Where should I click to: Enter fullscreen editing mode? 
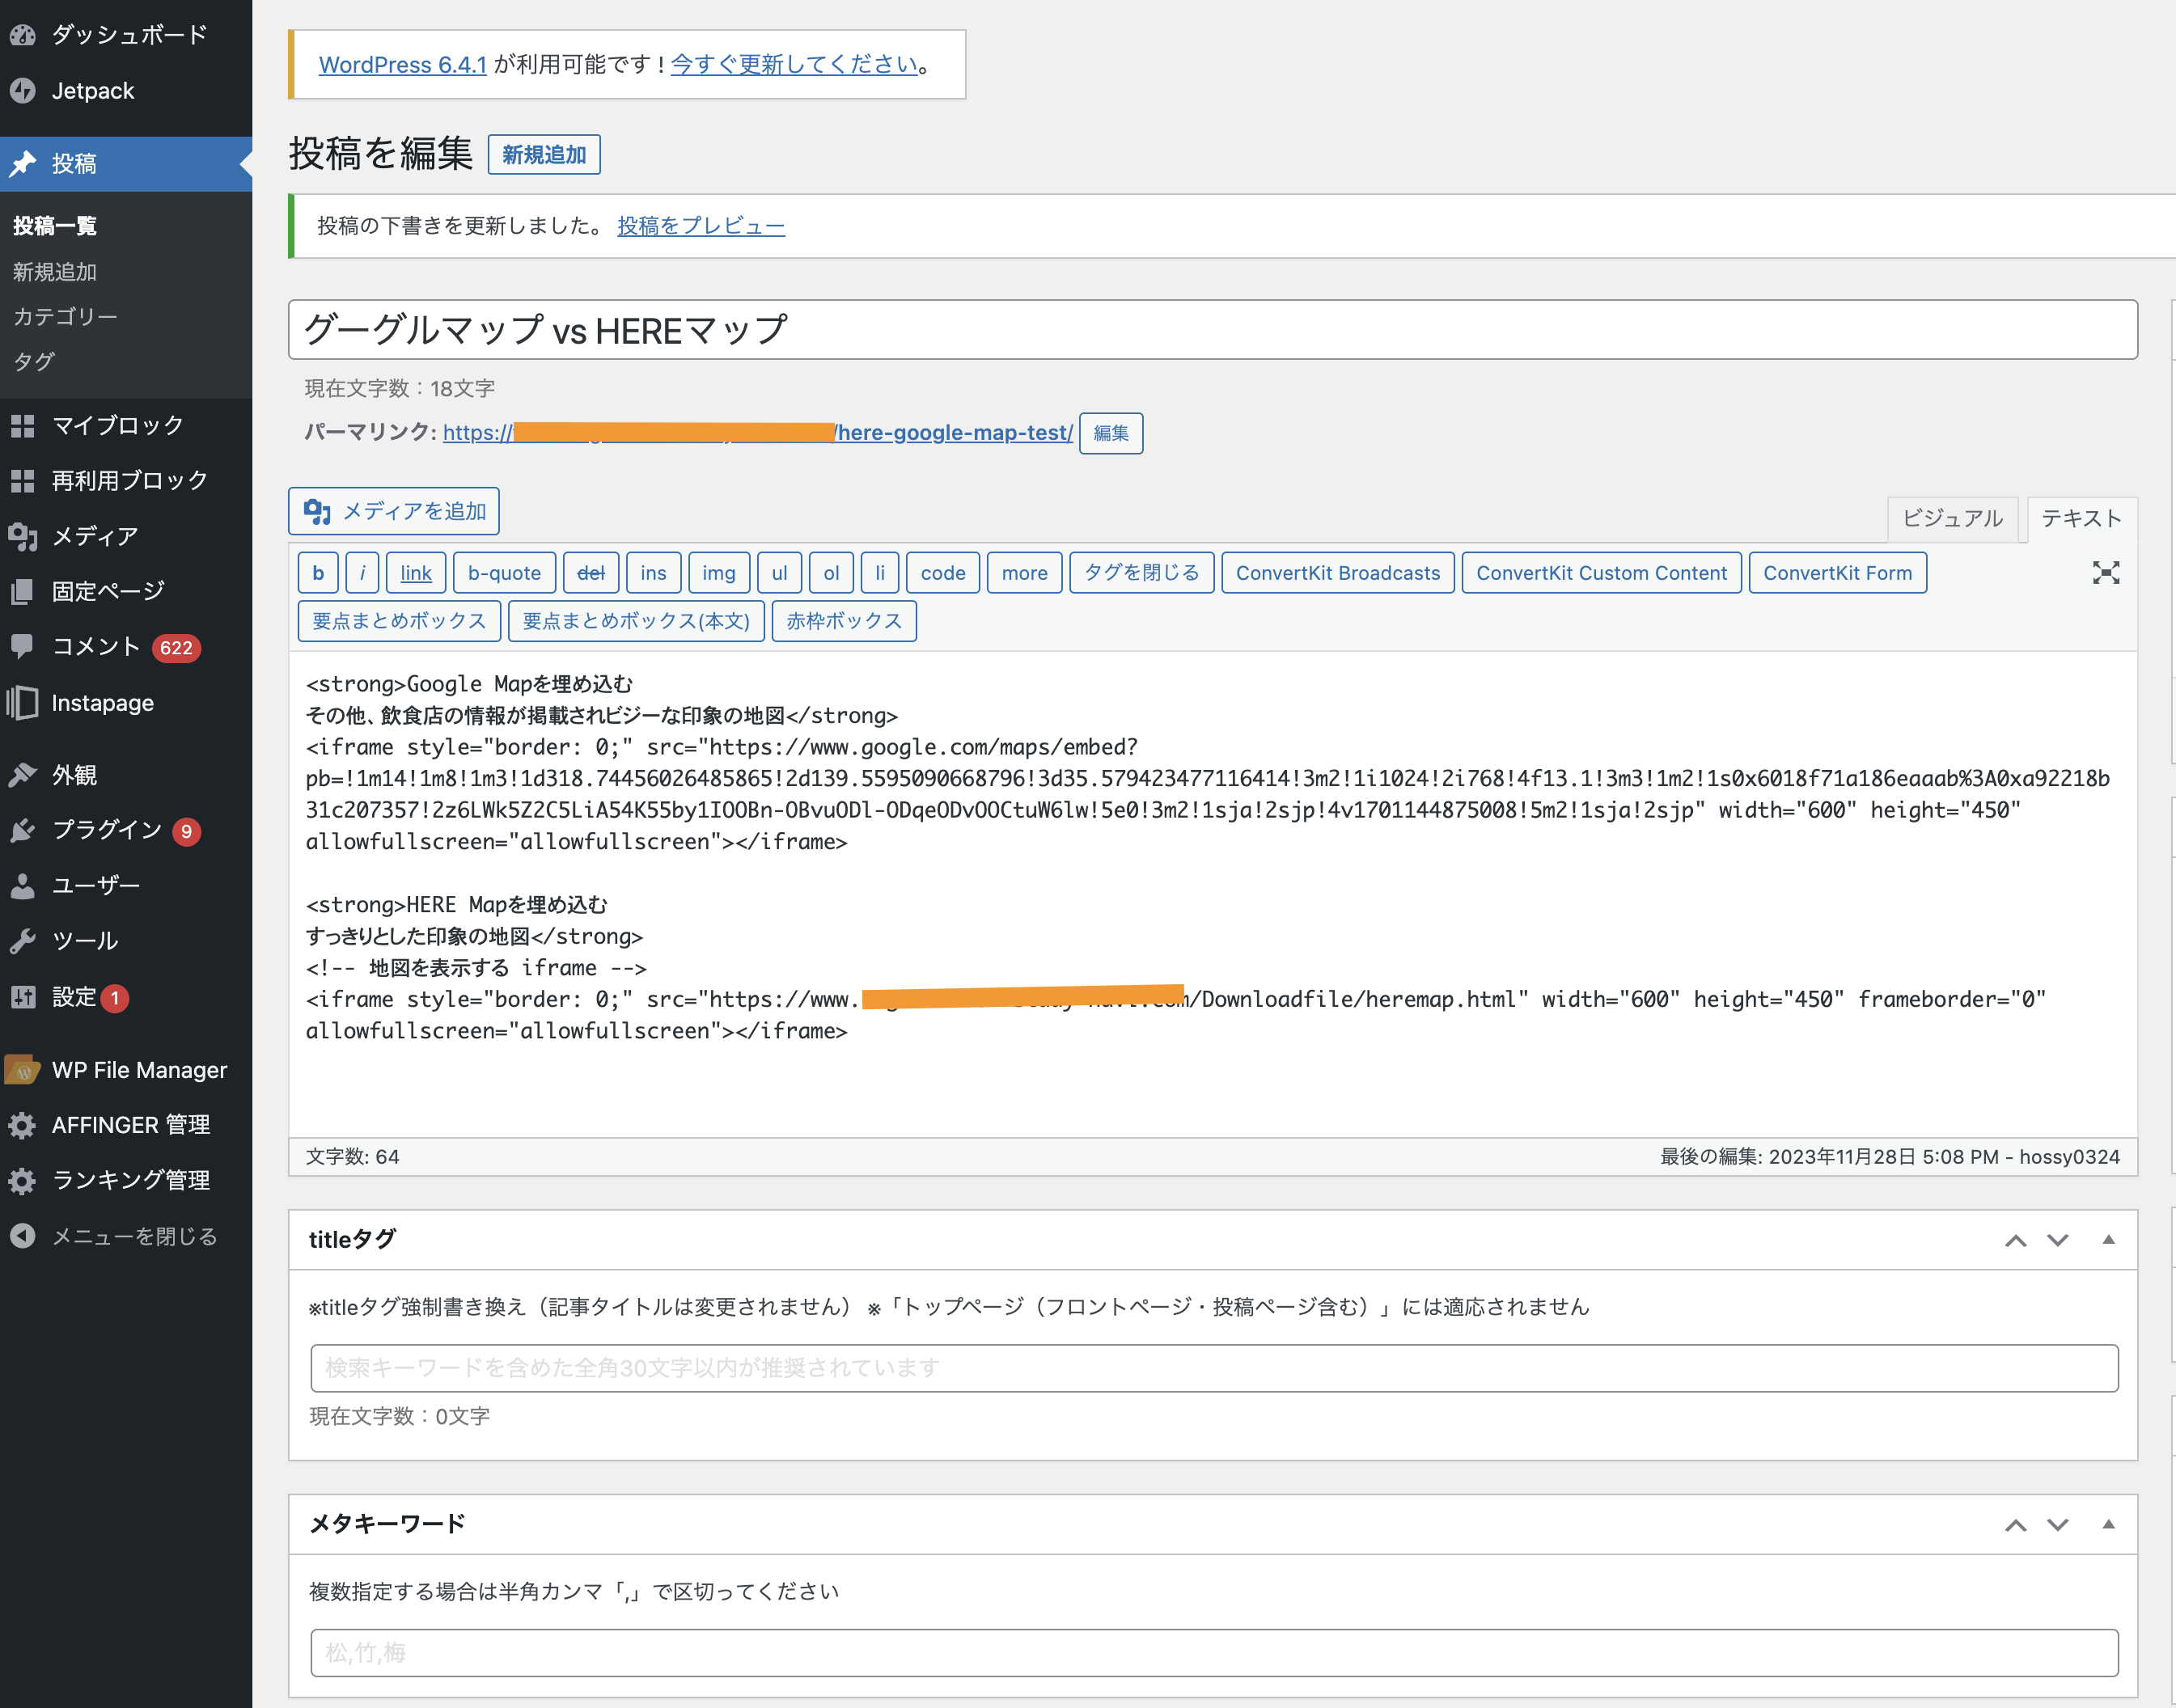[2106, 573]
